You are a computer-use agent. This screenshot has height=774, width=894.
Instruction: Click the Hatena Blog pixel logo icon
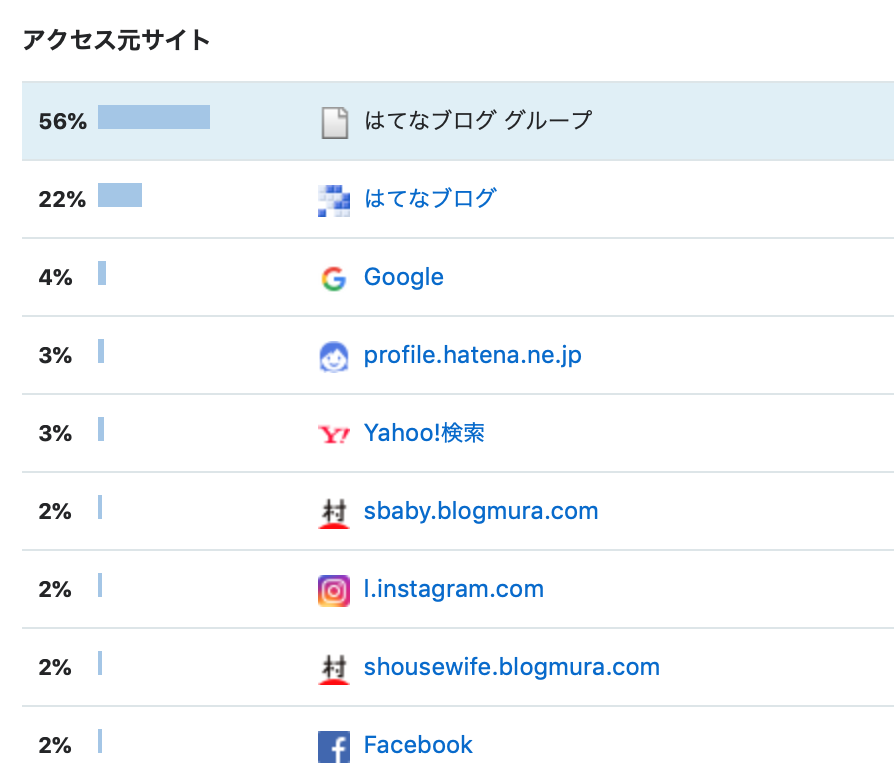point(334,201)
